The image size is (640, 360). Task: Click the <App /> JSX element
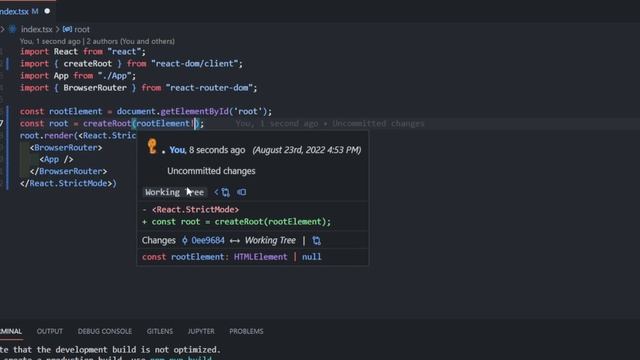[56, 160]
